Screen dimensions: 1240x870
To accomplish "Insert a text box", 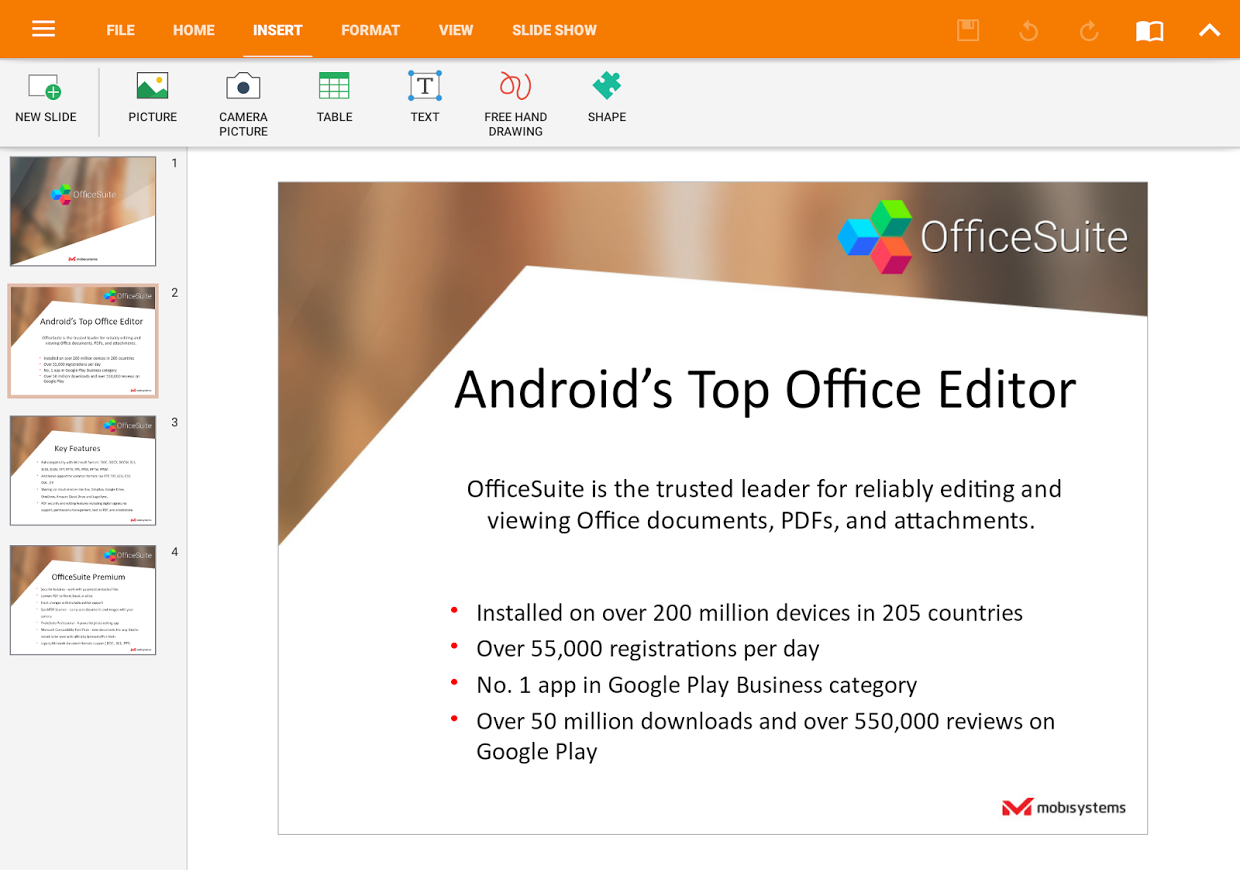I will coord(425,98).
